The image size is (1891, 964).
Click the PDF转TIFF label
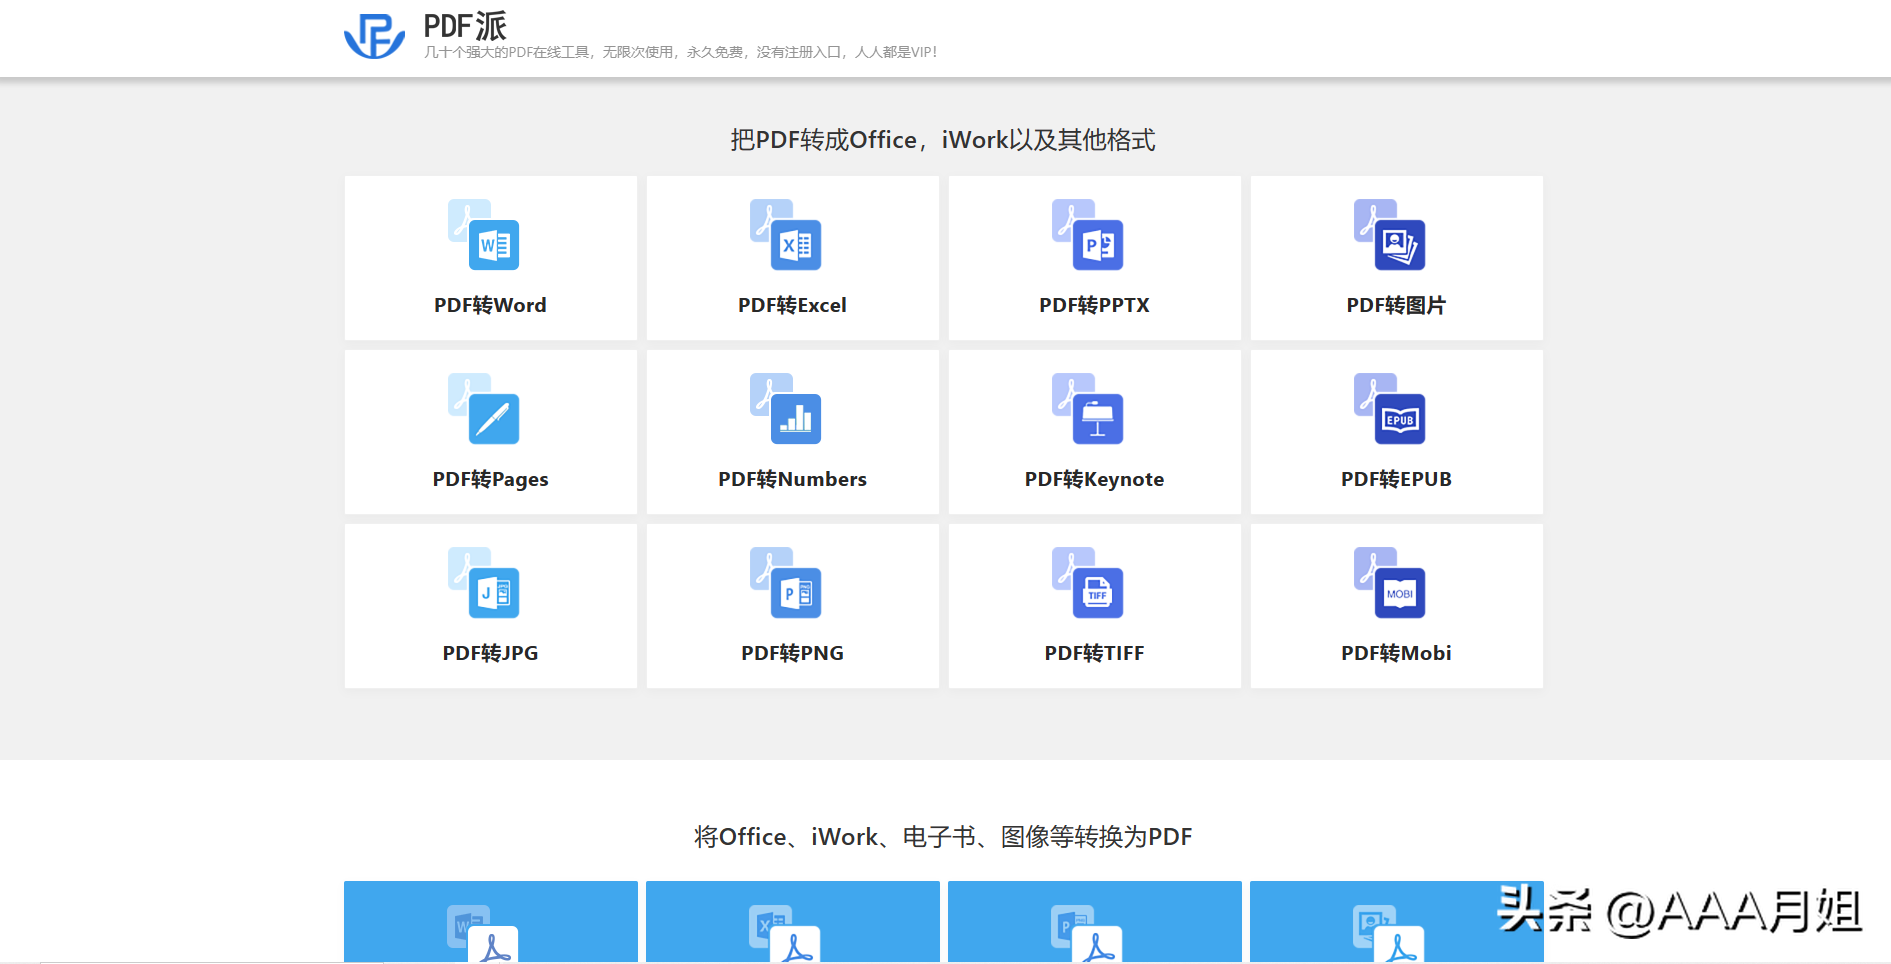[1094, 653]
